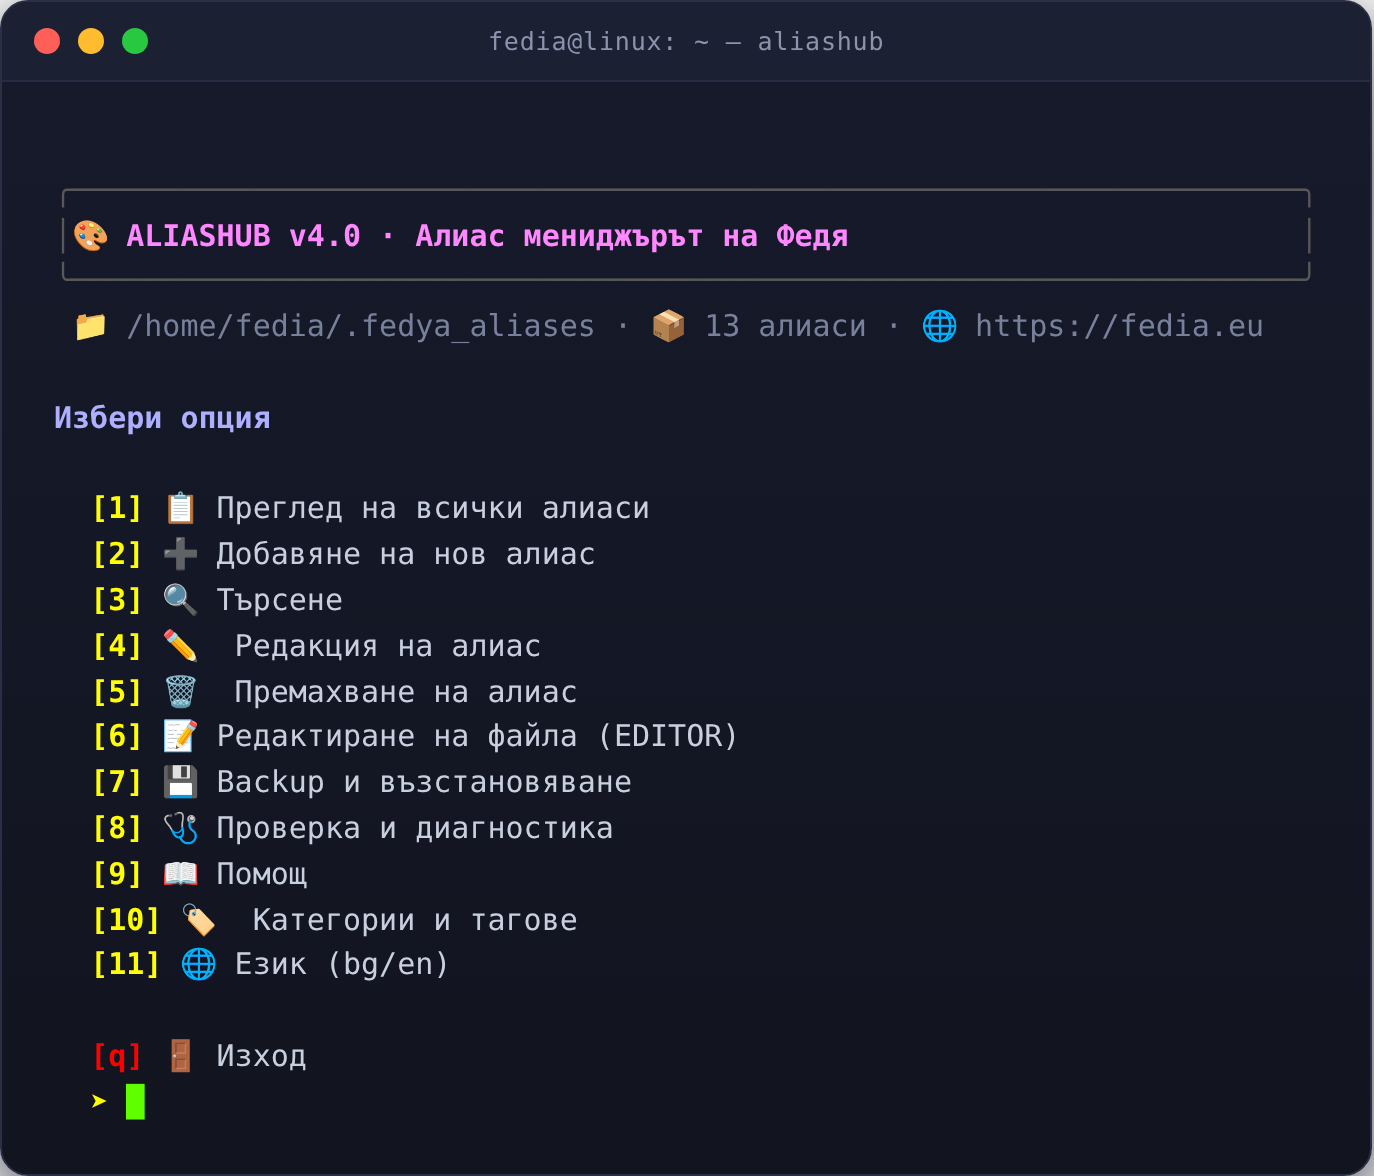This screenshot has width=1374, height=1176.
Task: Click the globe icon before https://fedia.eu
Action: pyautogui.click(x=939, y=326)
